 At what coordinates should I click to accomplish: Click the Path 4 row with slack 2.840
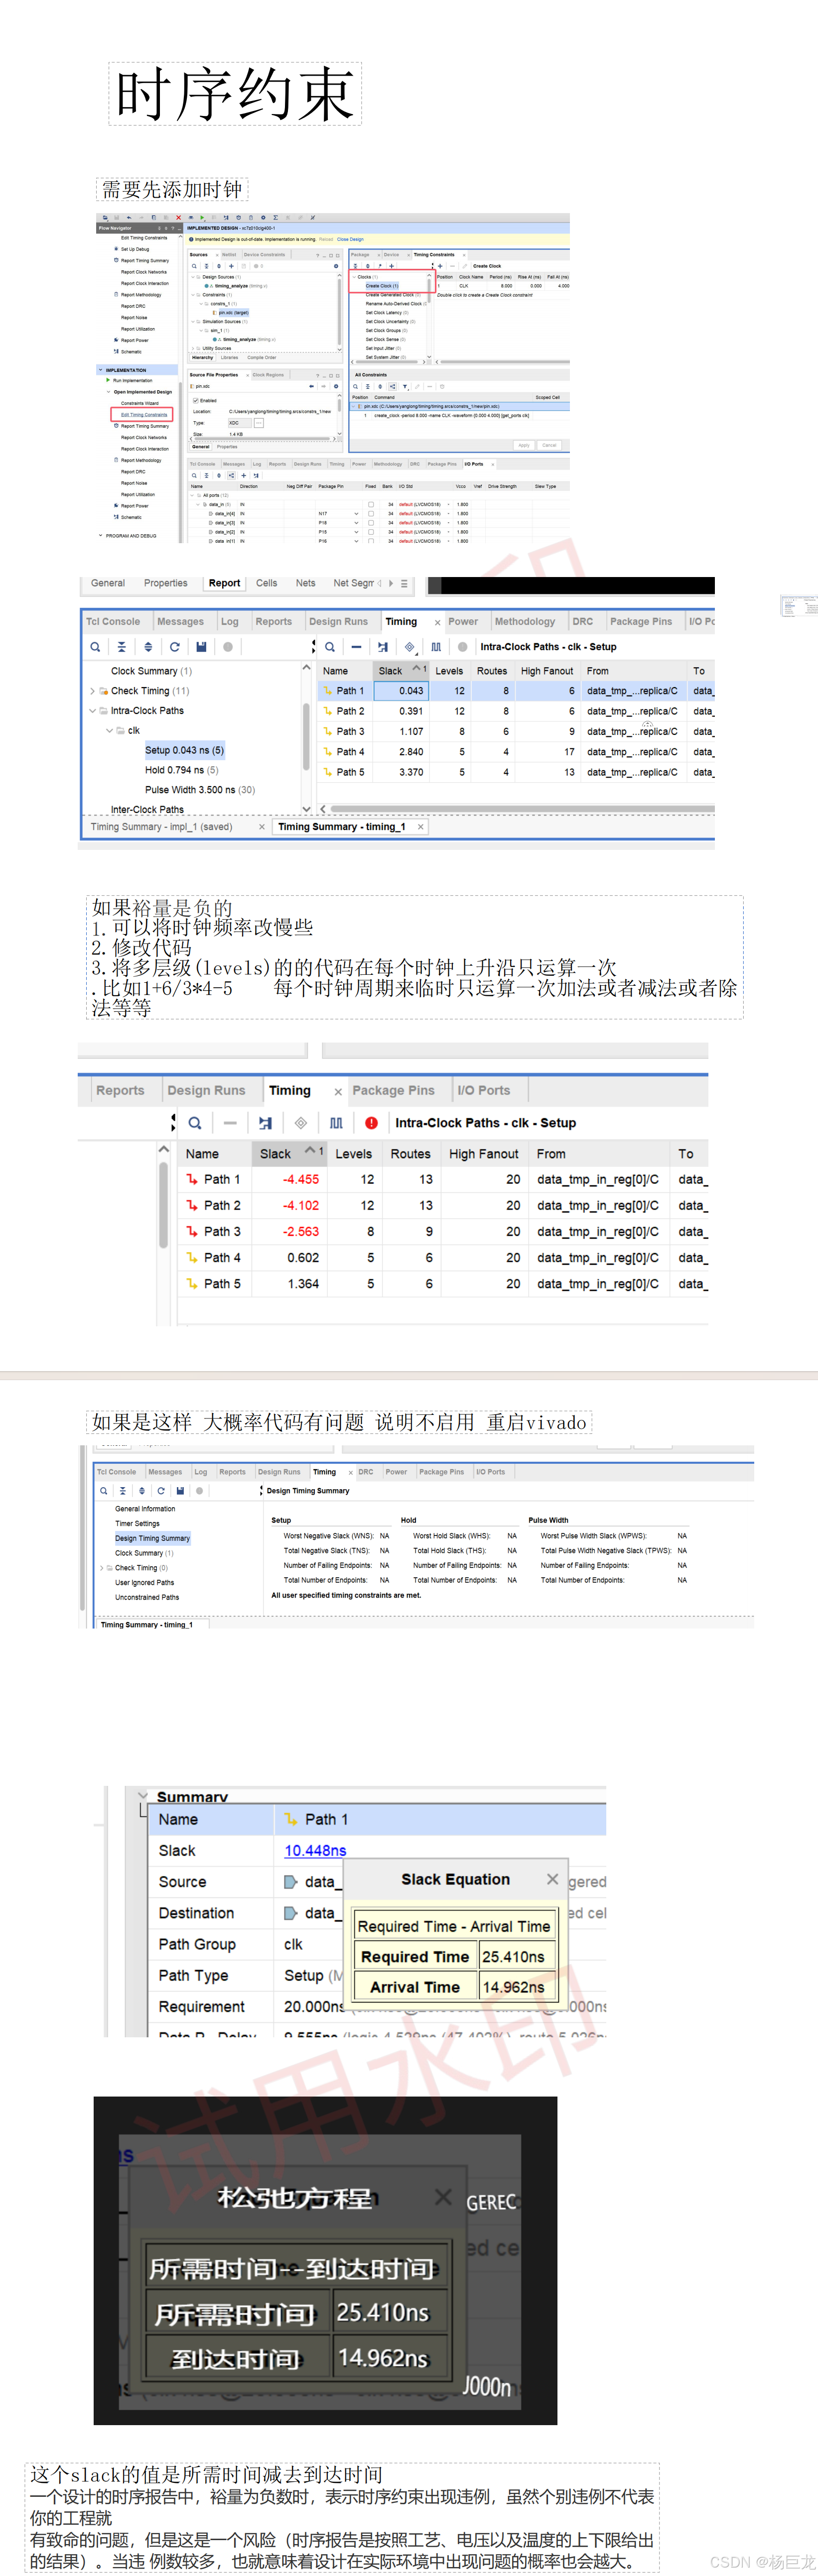point(516,752)
